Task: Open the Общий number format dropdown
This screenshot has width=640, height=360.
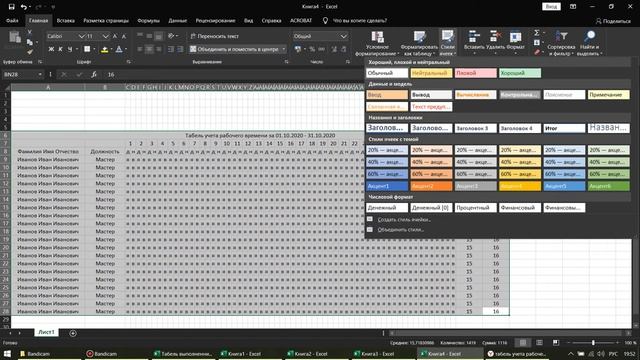Action: pyautogui.click(x=343, y=36)
